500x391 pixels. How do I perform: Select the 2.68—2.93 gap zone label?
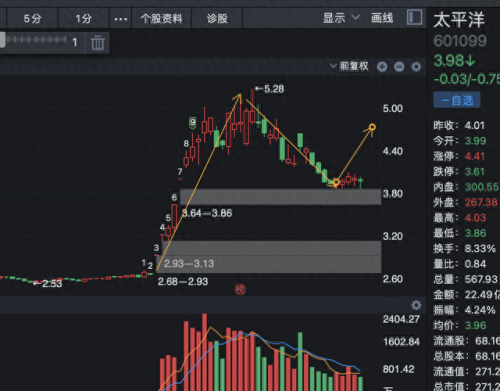183,282
